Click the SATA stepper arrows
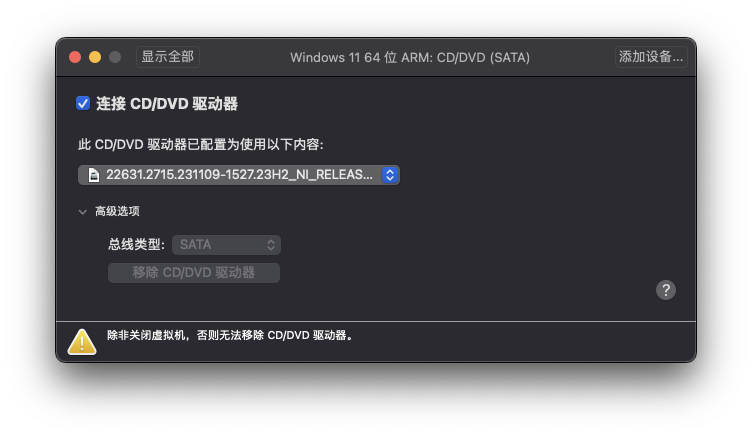Image resolution: width=752 pixels, height=436 pixels. coord(271,245)
